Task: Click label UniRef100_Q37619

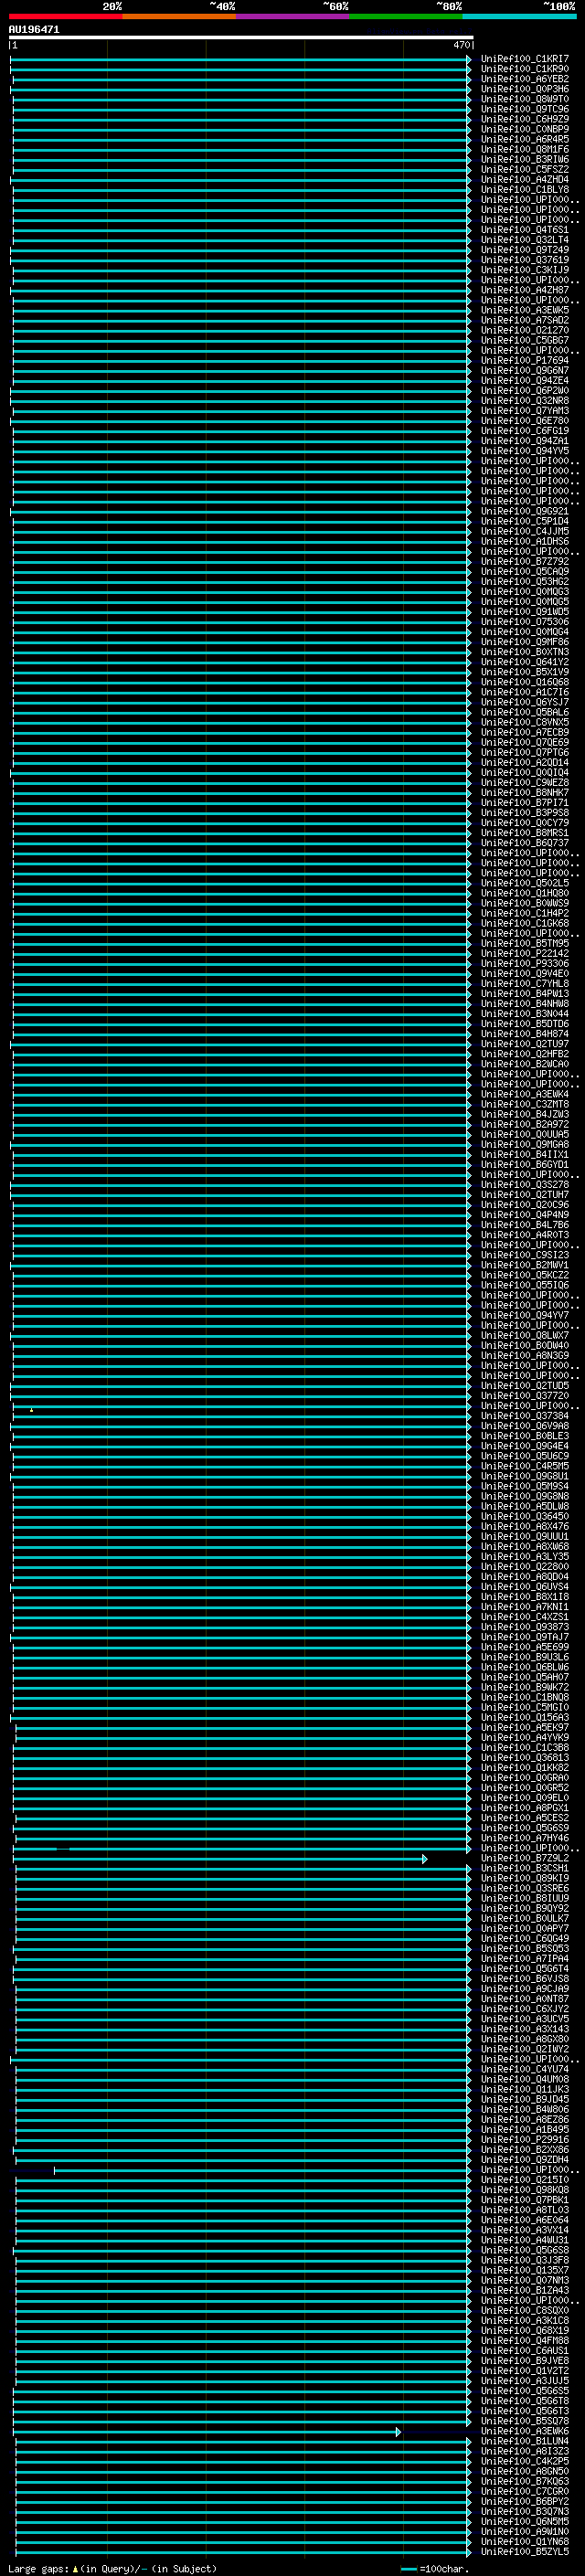Action: [x=524, y=260]
